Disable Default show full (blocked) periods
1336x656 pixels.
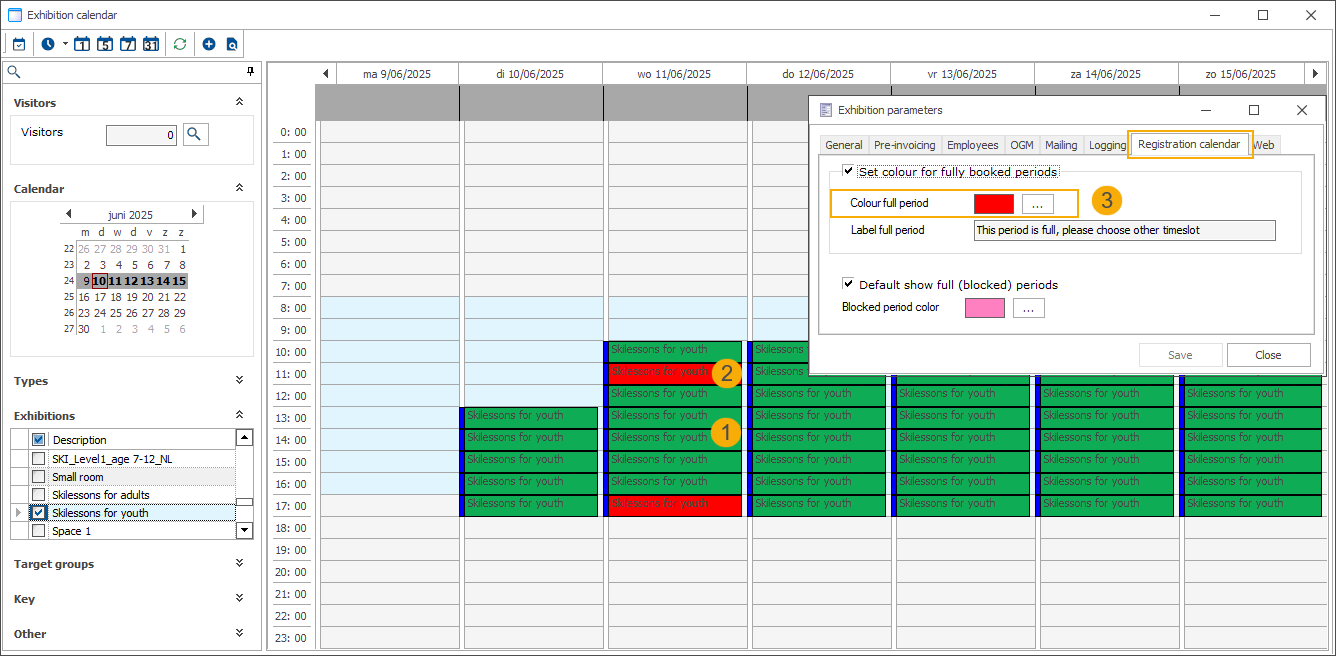point(849,284)
